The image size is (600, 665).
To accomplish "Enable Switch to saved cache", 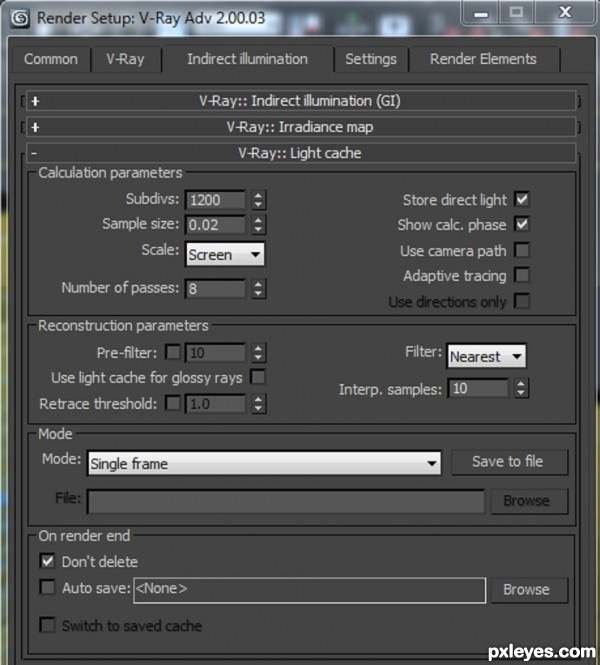I will (47, 625).
